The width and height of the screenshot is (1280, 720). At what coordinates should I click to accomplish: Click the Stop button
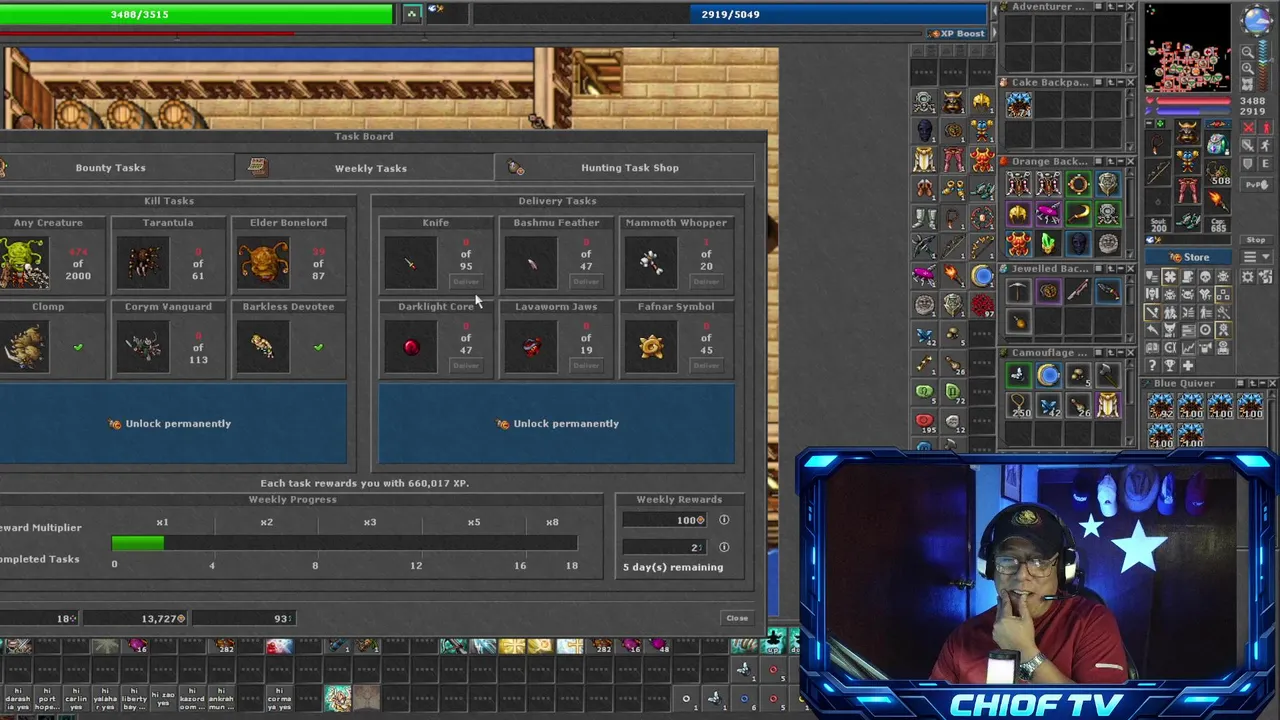click(x=1255, y=240)
